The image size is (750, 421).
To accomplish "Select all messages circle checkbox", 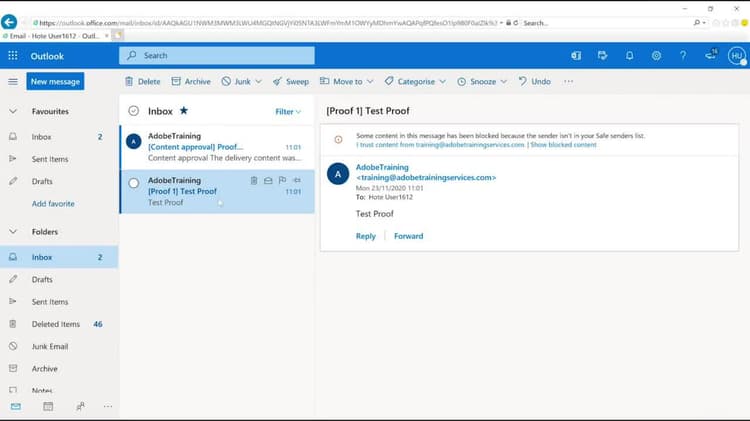I will click(133, 111).
